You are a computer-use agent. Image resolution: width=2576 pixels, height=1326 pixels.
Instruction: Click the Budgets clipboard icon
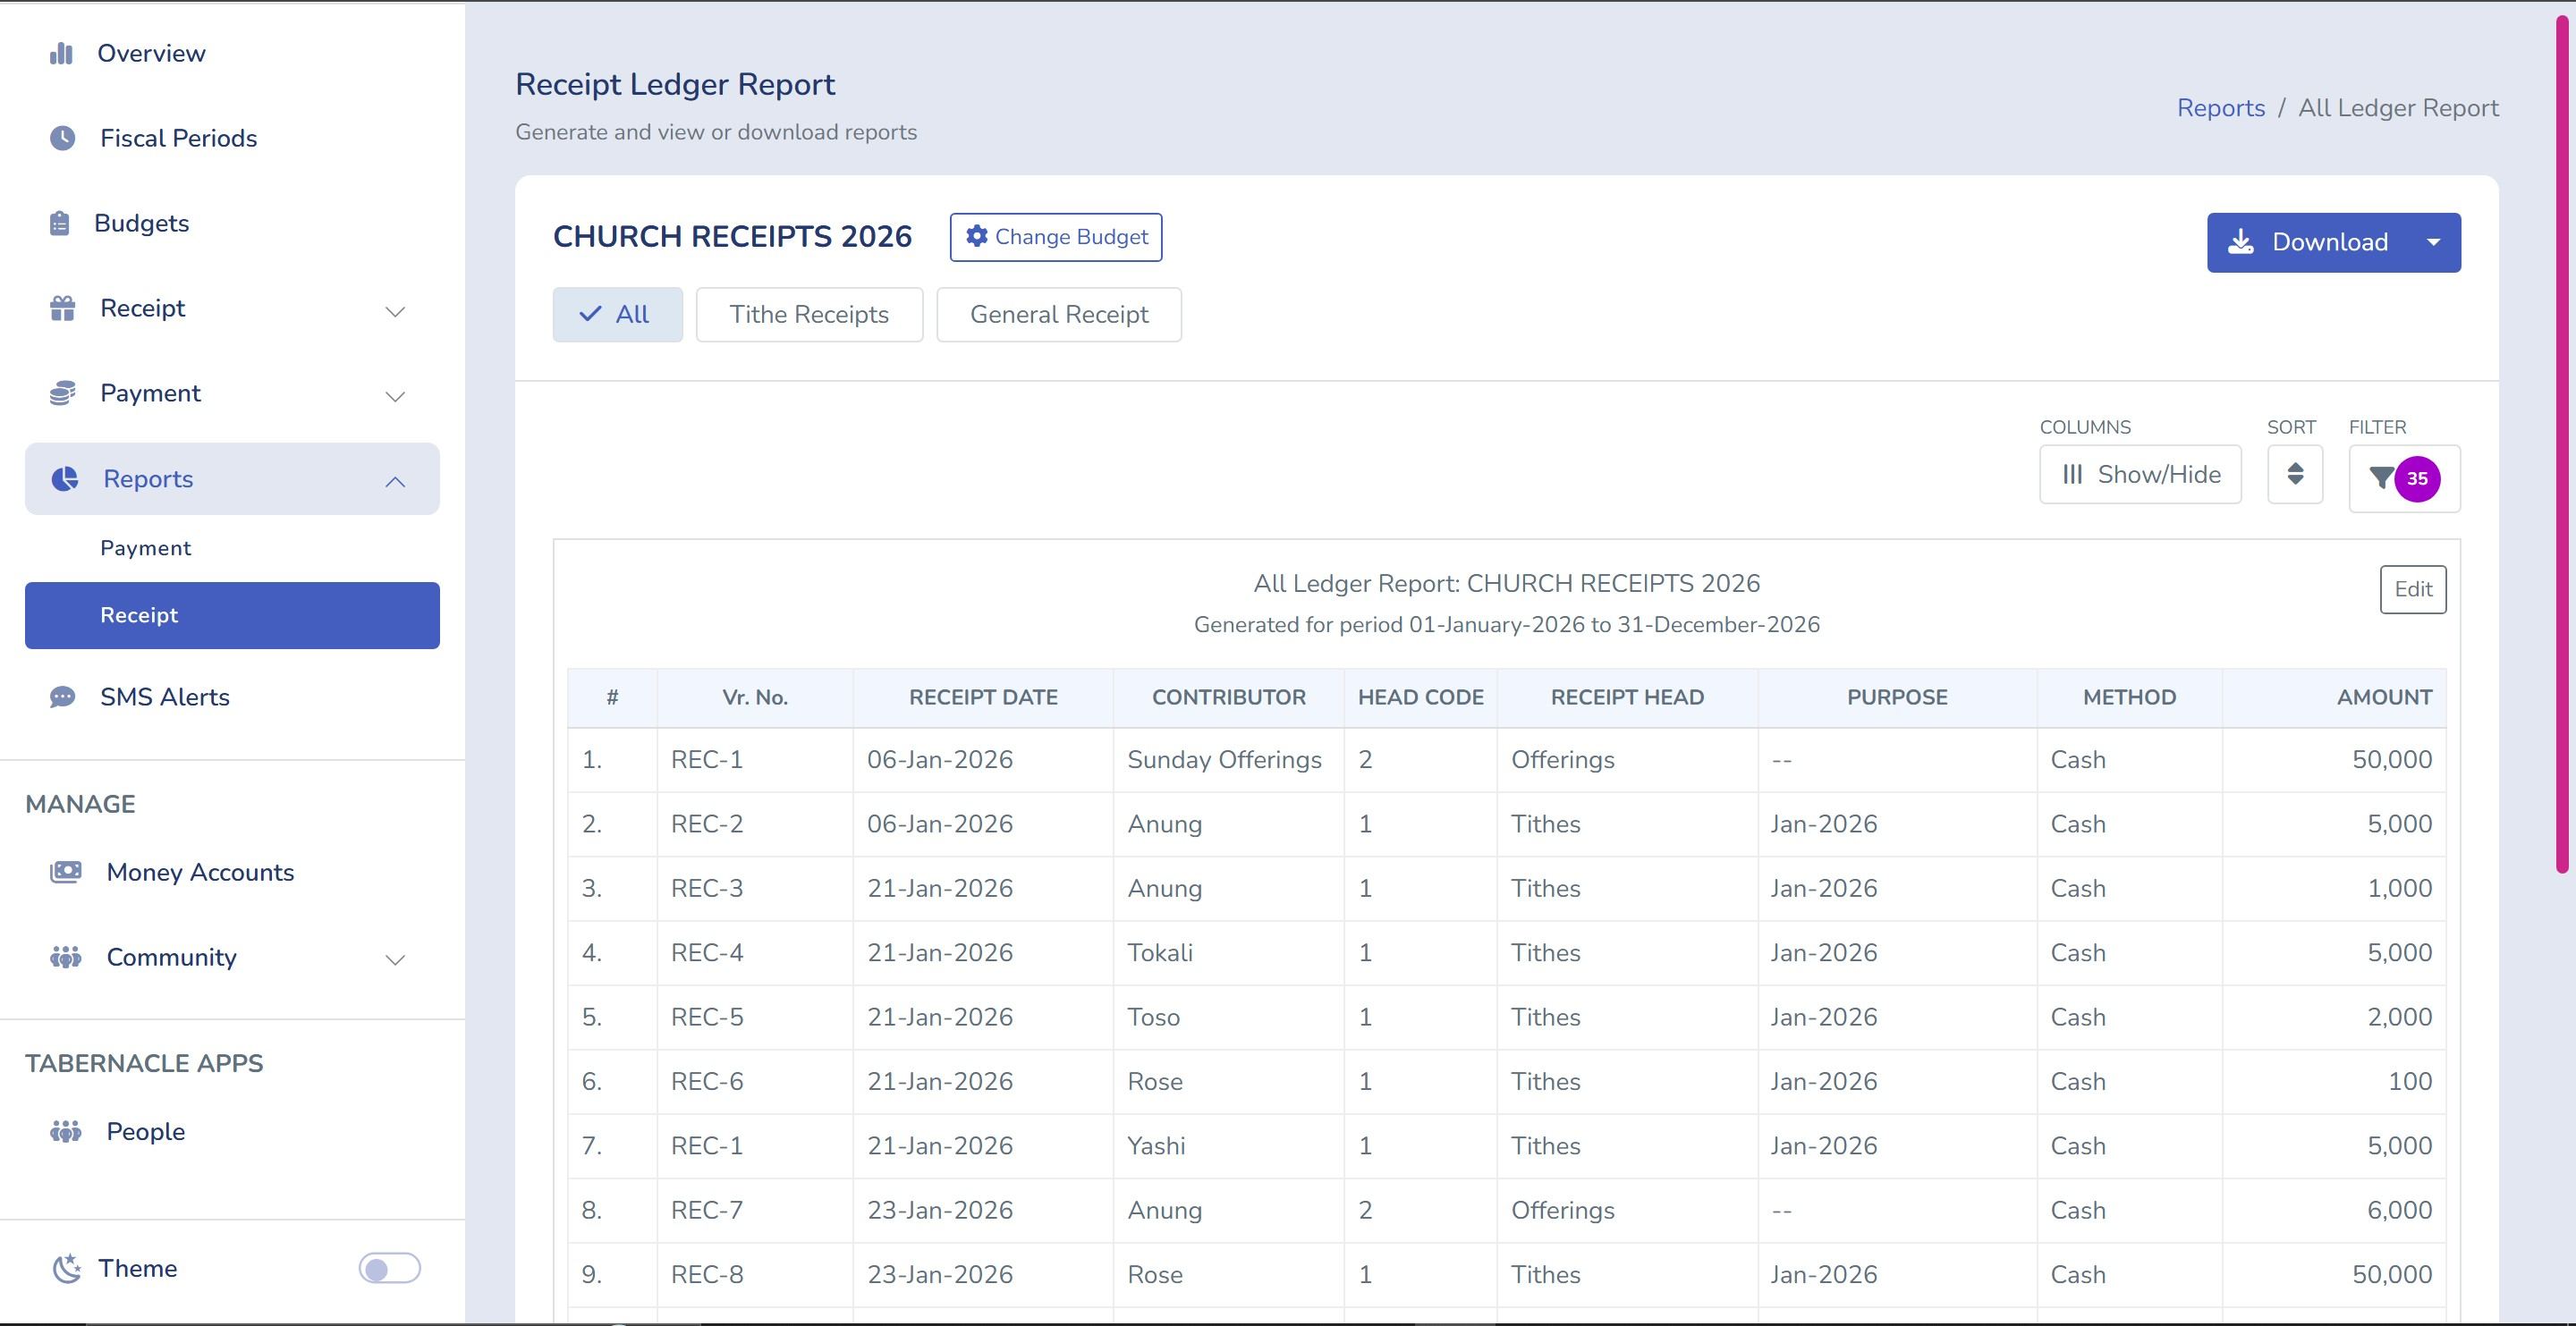tap(60, 223)
